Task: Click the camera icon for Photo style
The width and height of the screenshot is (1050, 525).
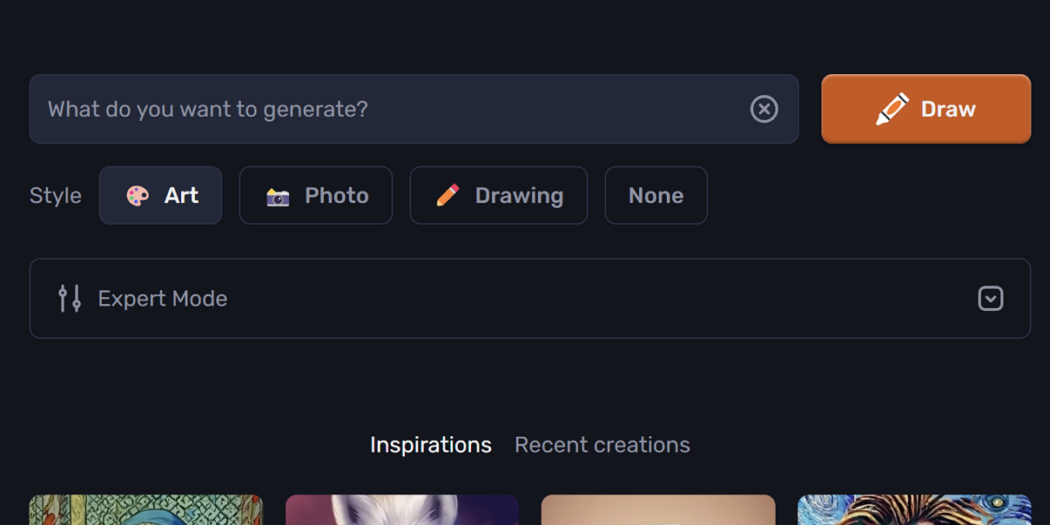Action: [x=278, y=196]
